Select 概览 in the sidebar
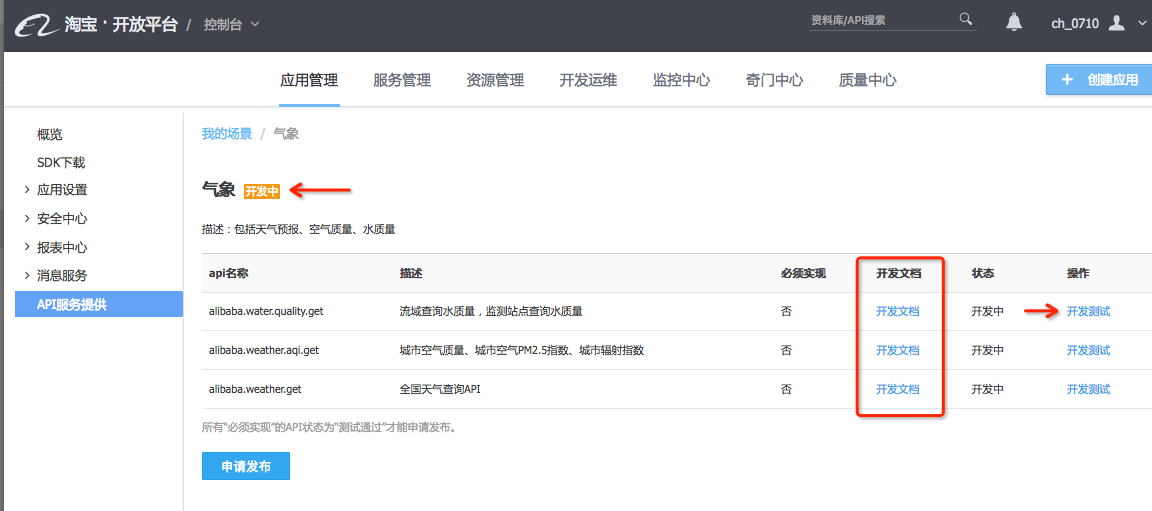 50,134
